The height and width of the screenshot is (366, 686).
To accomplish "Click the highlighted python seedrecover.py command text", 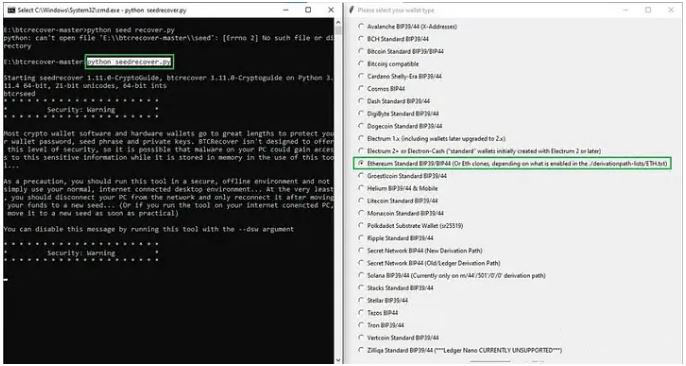I will pos(129,62).
